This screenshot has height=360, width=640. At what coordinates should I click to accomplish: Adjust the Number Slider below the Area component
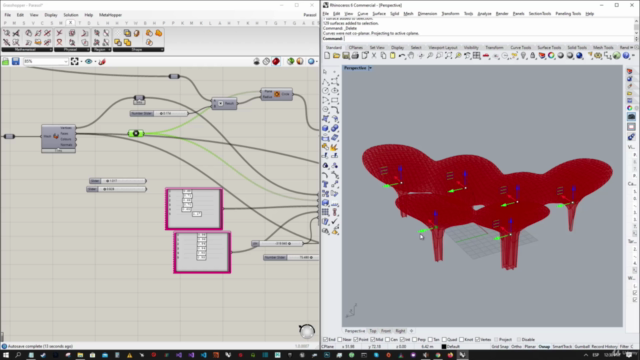pyautogui.click(x=159, y=113)
